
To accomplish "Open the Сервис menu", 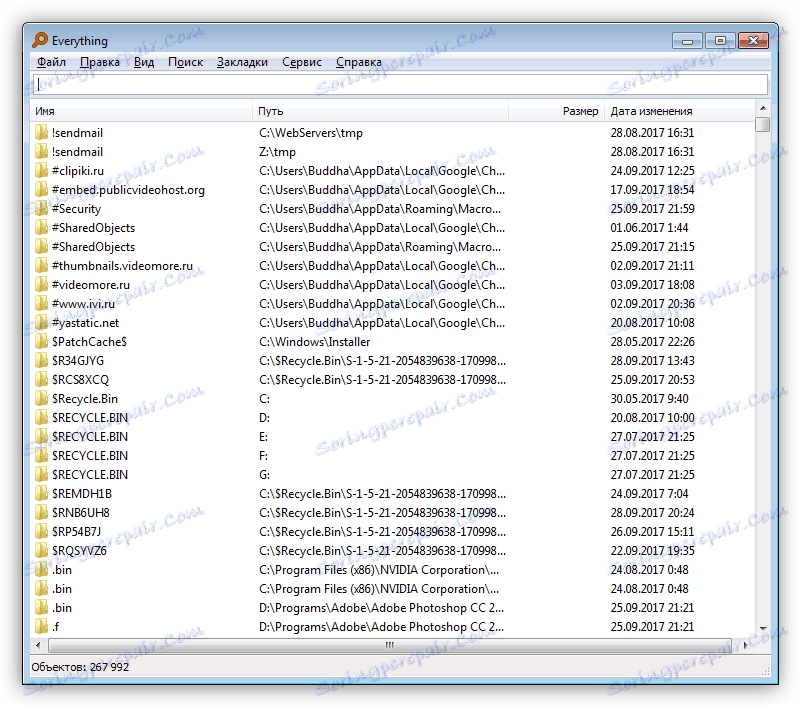I will (301, 62).
